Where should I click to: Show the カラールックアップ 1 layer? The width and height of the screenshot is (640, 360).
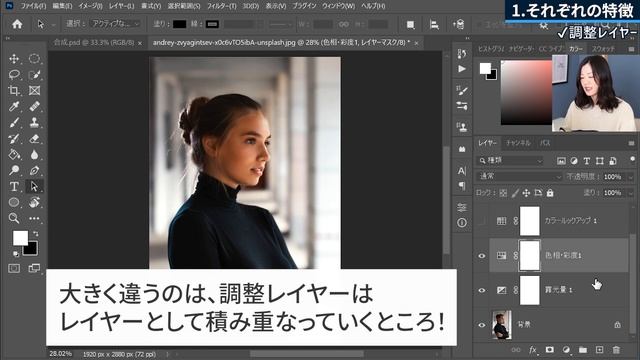point(482,221)
